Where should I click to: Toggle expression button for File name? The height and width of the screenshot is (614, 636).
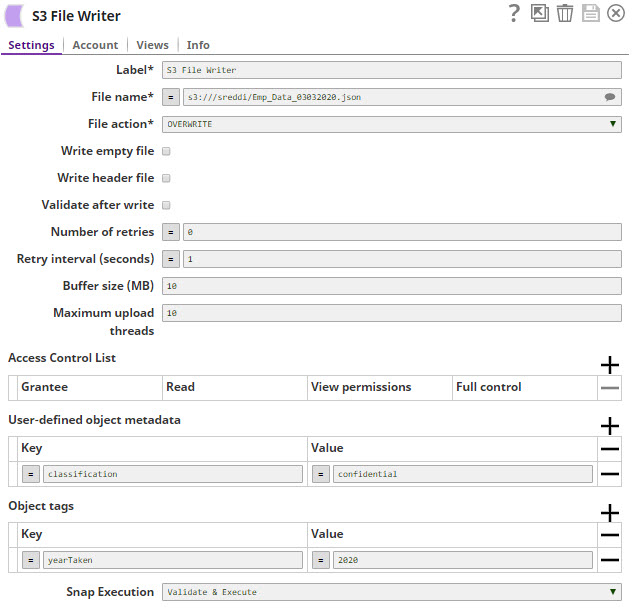coord(171,98)
